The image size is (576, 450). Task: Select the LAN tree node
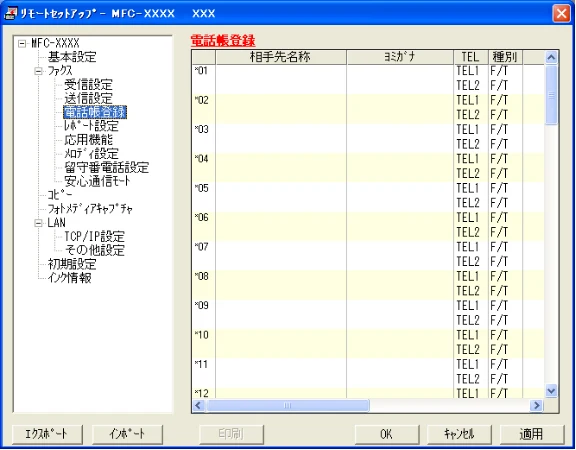57,223
